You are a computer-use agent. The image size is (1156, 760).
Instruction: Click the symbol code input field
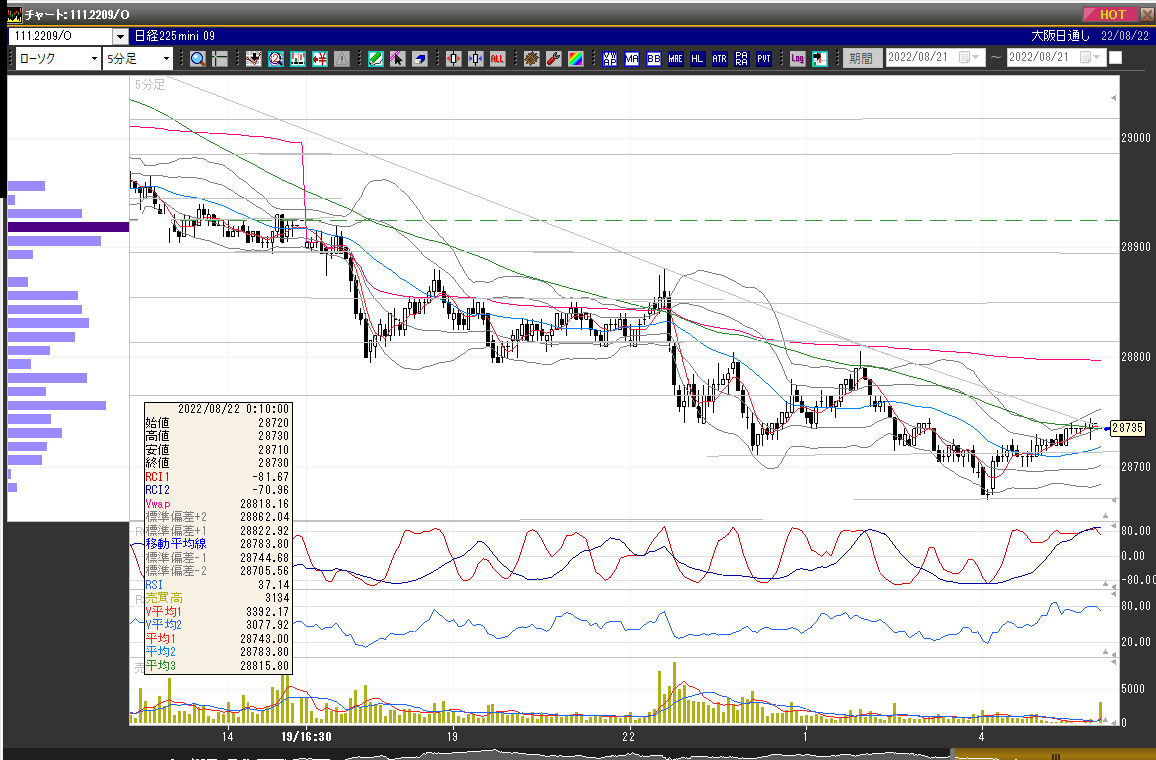(60, 35)
